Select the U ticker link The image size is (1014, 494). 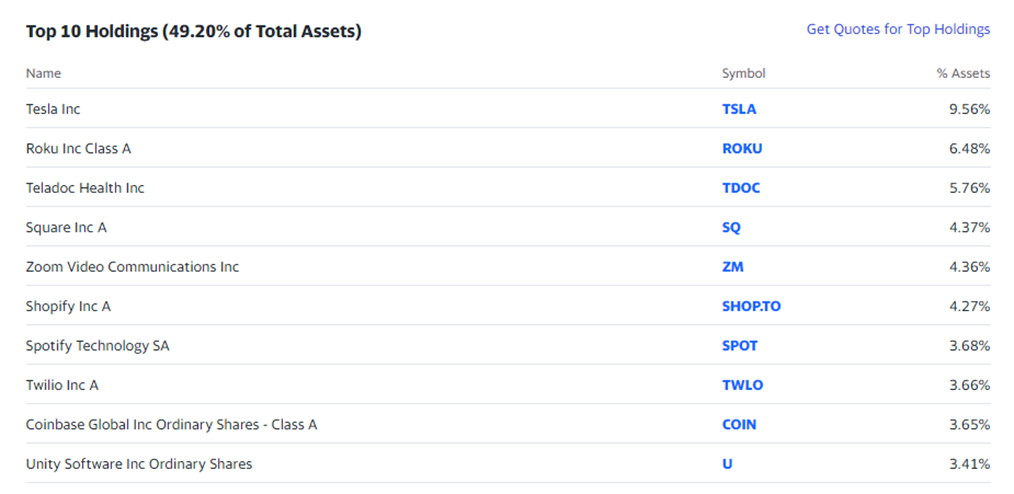728,464
